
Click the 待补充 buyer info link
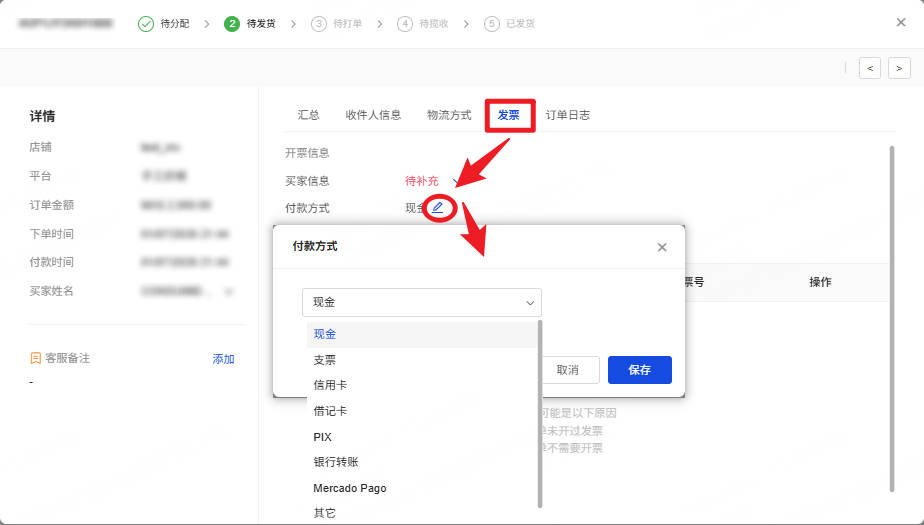coord(422,181)
